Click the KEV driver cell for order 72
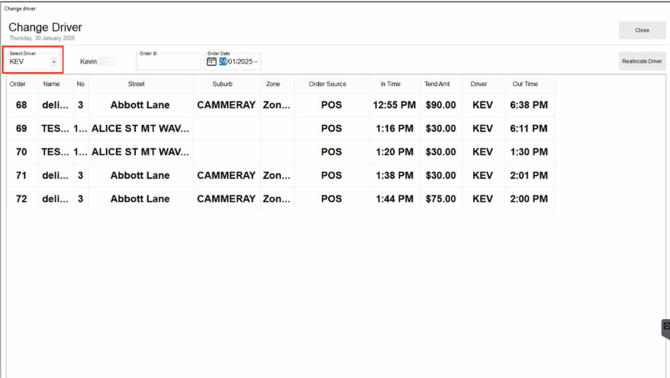 [482, 199]
